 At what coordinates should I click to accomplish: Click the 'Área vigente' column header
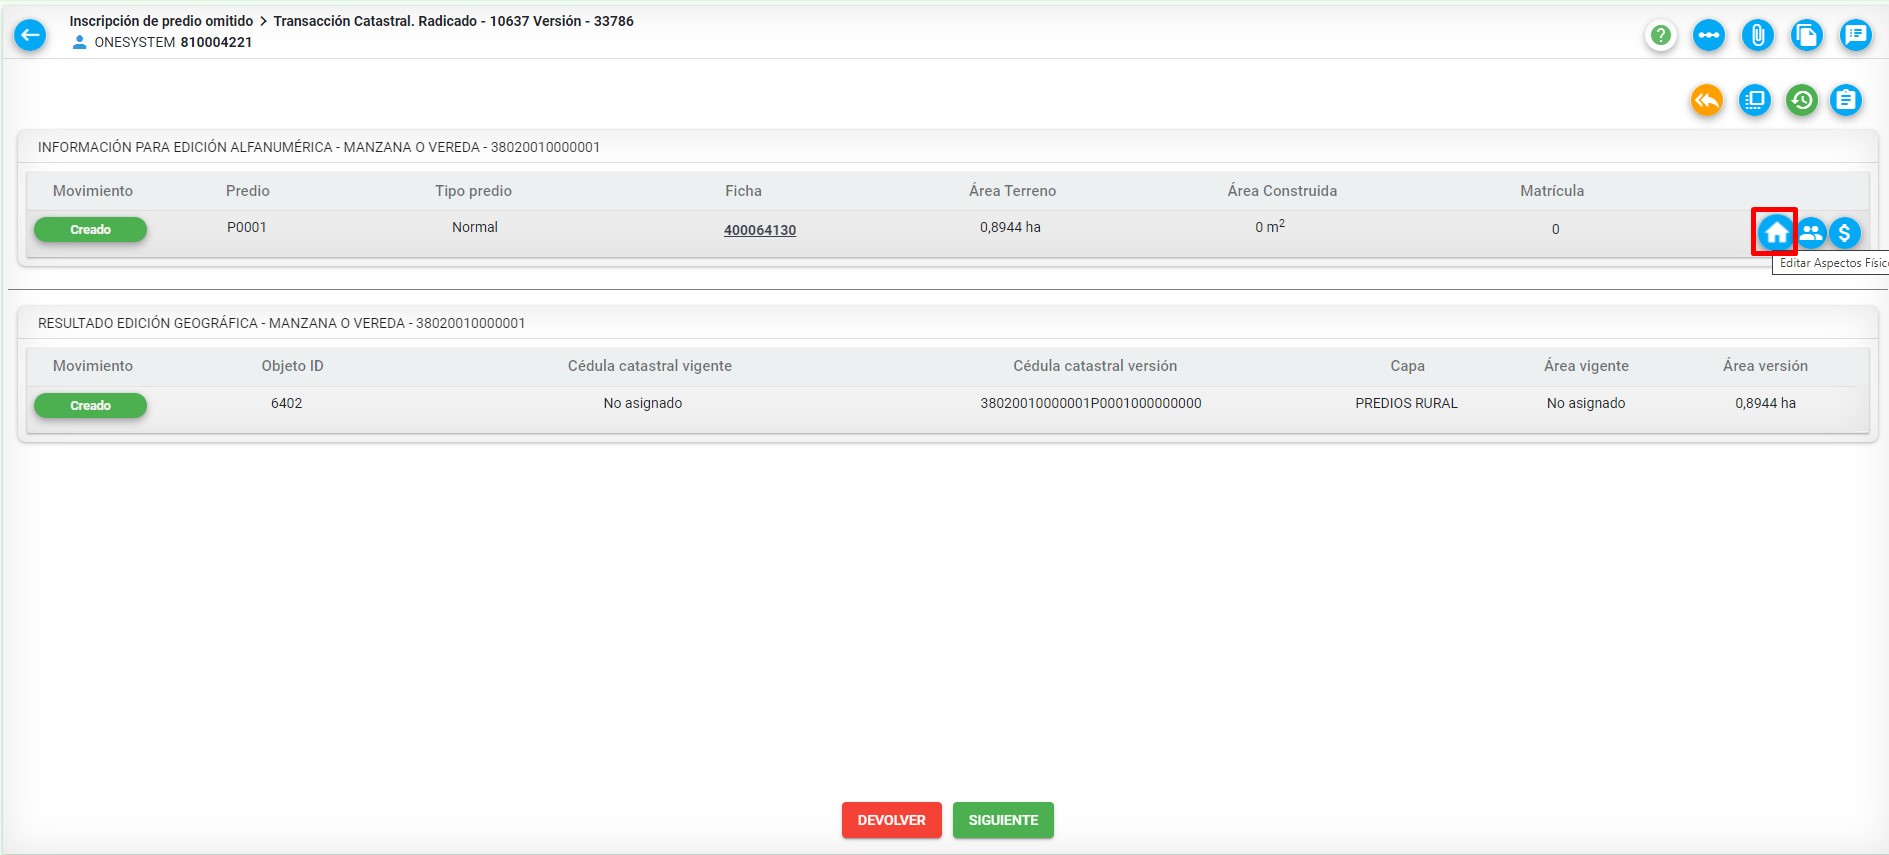(x=1586, y=366)
